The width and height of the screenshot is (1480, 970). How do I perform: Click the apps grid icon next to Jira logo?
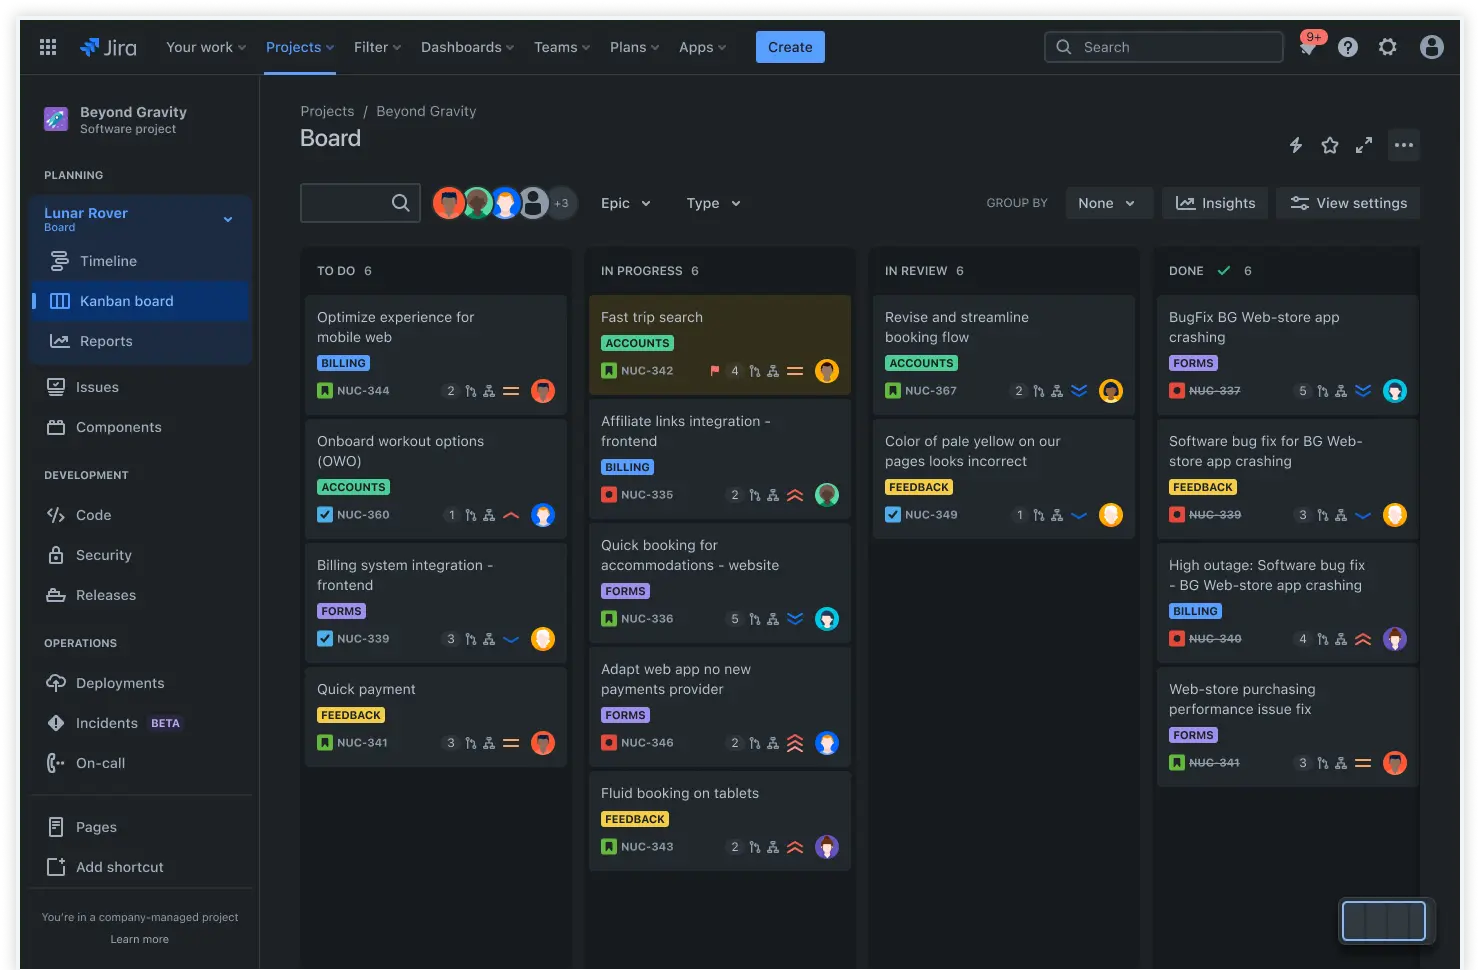pyautogui.click(x=47, y=47)
